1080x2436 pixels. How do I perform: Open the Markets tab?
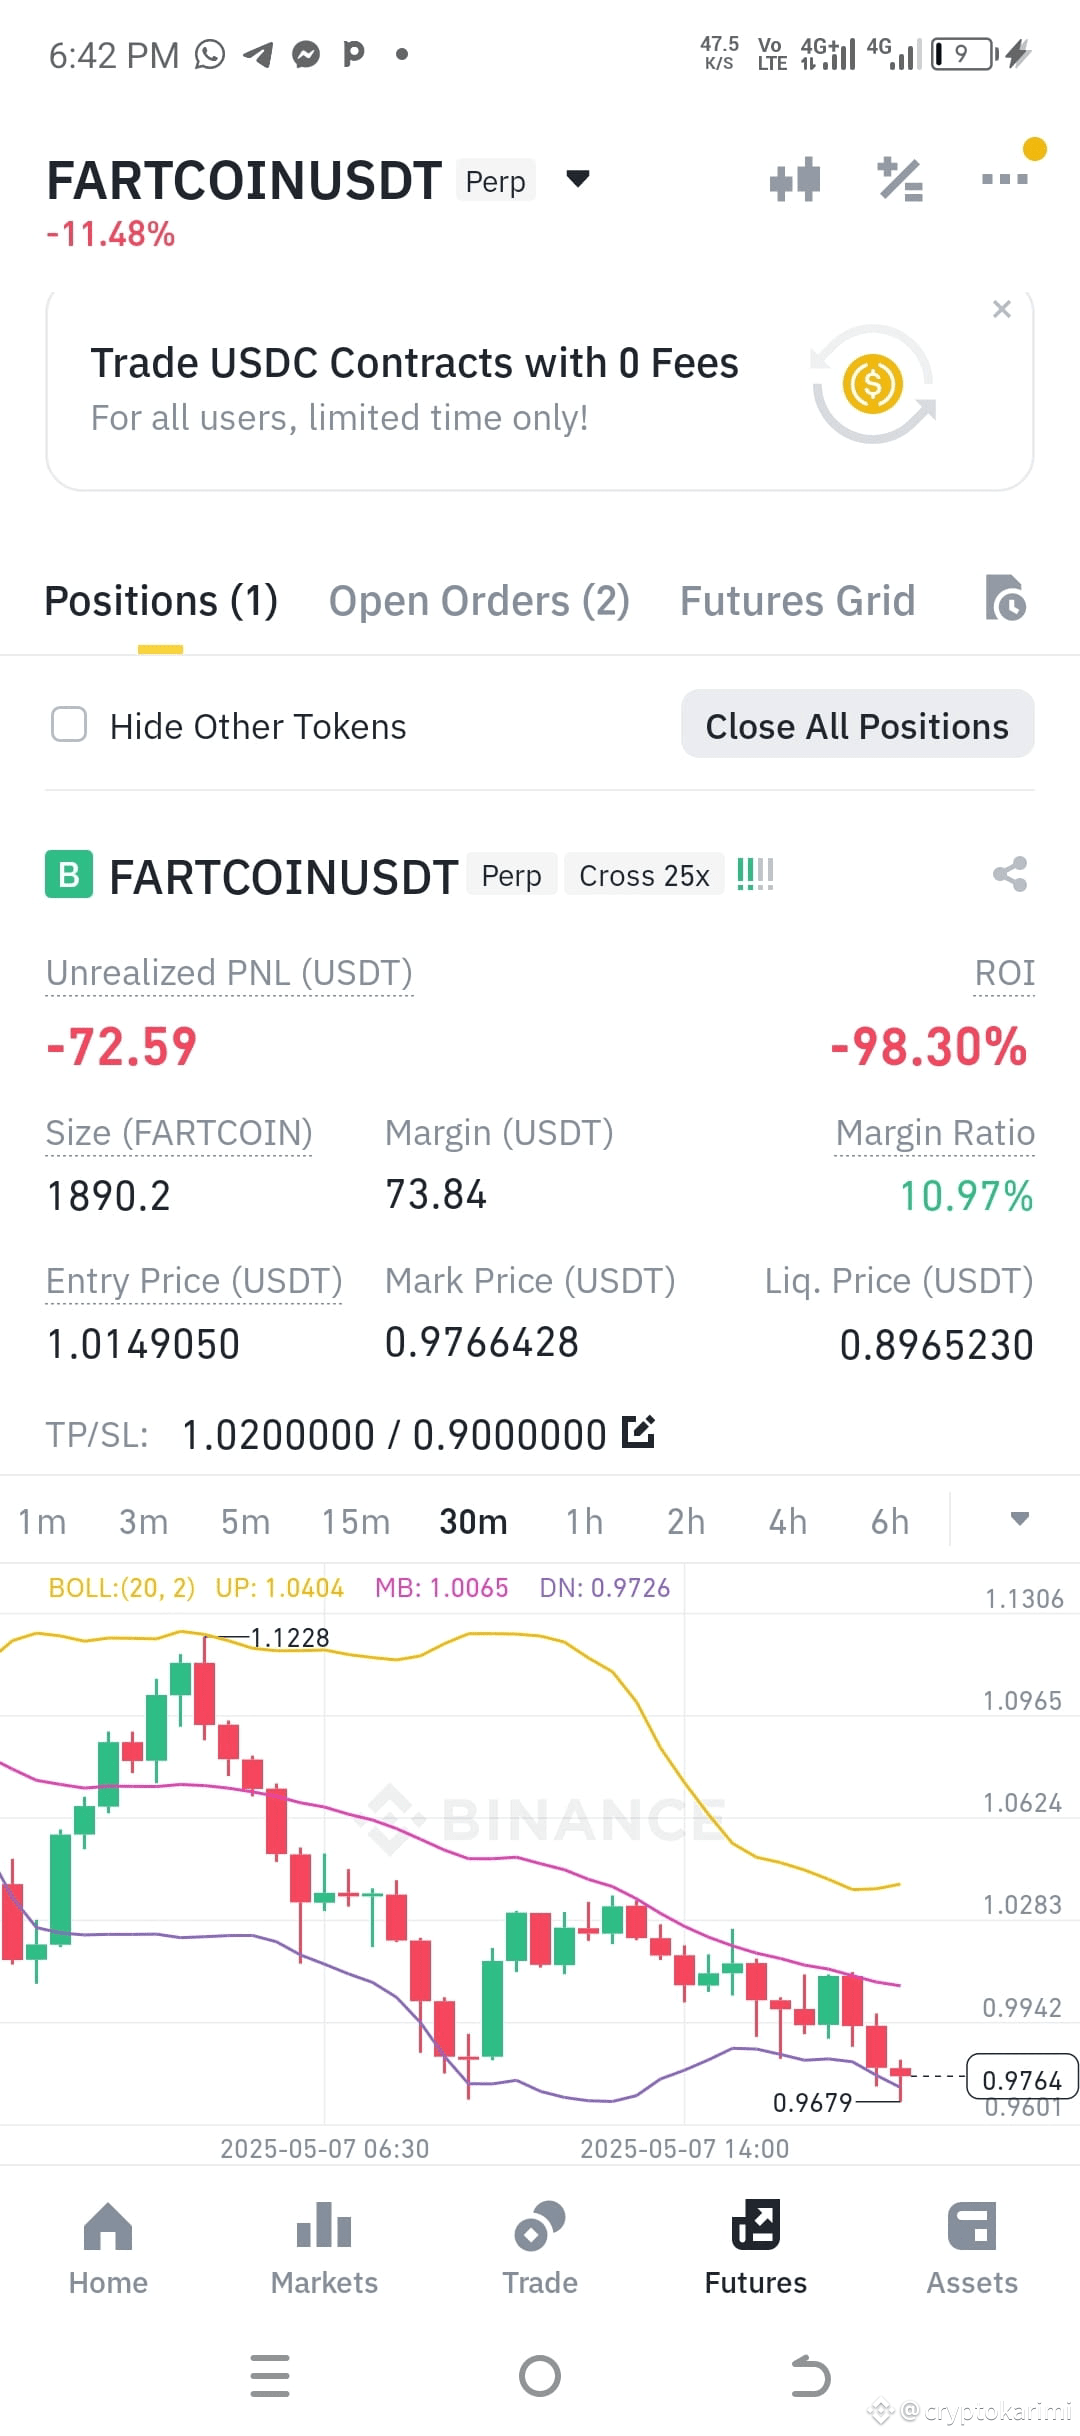click(324, 2250)
